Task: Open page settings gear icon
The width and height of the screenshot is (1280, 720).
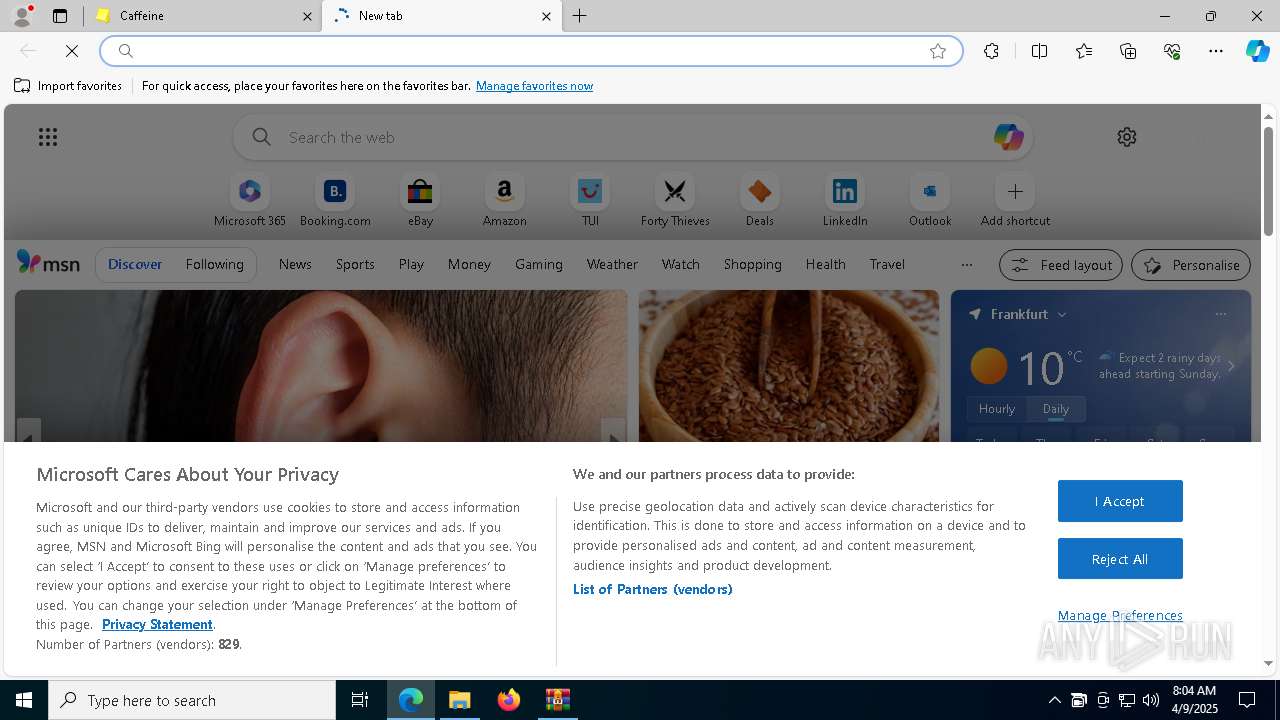Action: [1127, 137]
